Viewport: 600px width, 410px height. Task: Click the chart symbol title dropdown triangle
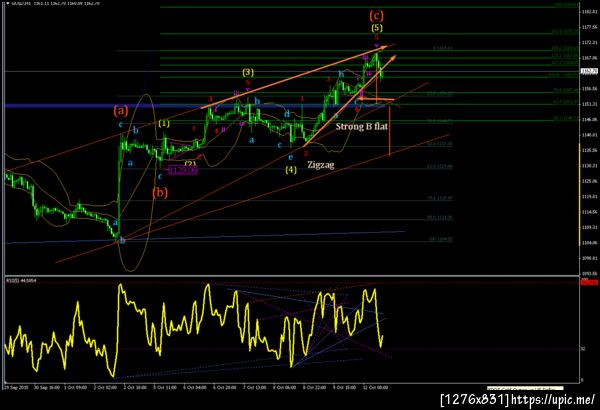7,3
